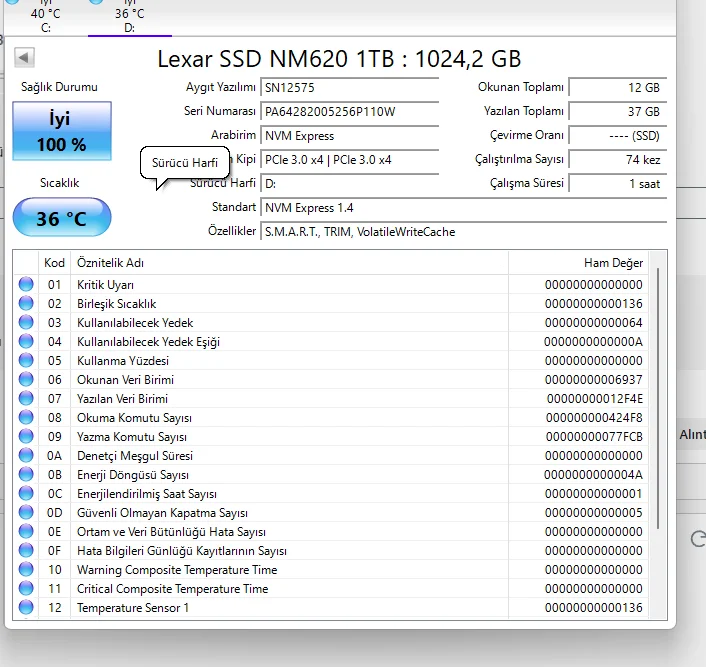Switch to the D: drive tab
Viewport: 706px width, 667px height.
tap(128, 18)
